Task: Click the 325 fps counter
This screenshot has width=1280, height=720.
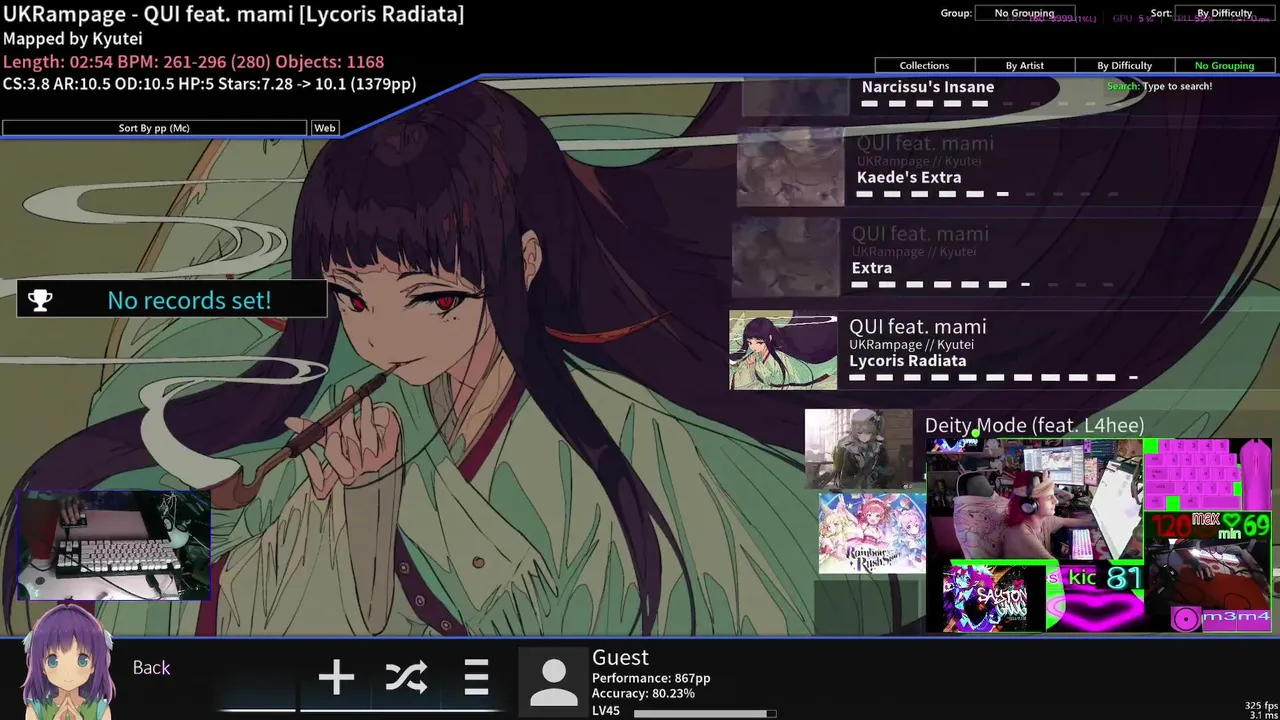Action: click(x=1261, y=706)
